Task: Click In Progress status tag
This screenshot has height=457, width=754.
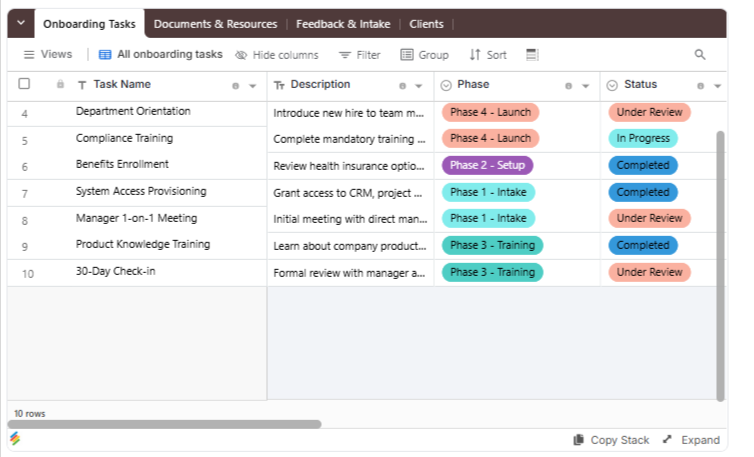Action: pos(643,138)
